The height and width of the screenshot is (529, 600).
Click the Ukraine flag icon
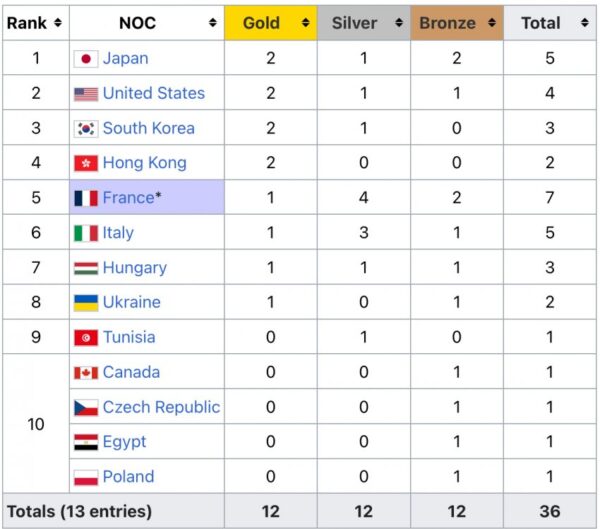[86, 303]
